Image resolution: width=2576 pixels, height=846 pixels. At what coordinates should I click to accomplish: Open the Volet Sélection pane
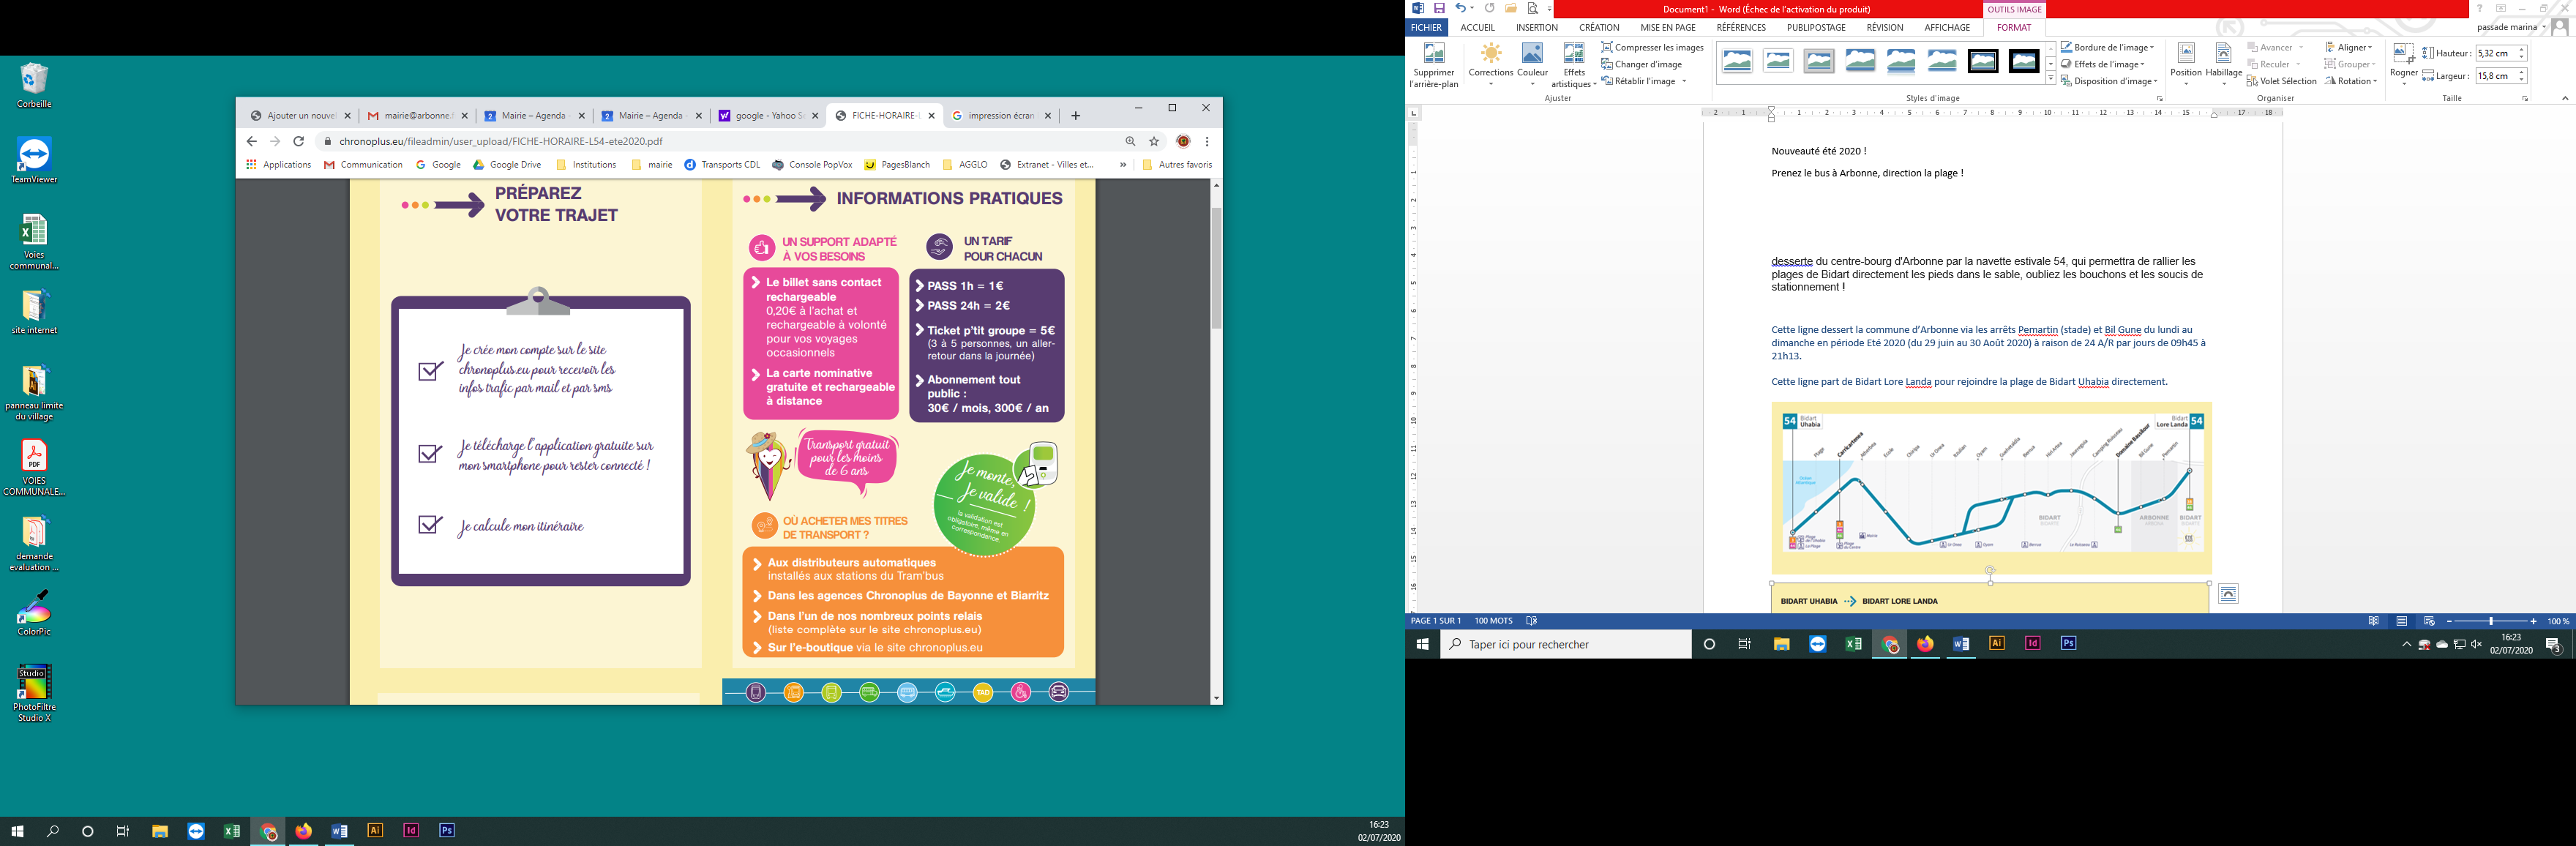pyautogui.click(x=2281, y=81)
